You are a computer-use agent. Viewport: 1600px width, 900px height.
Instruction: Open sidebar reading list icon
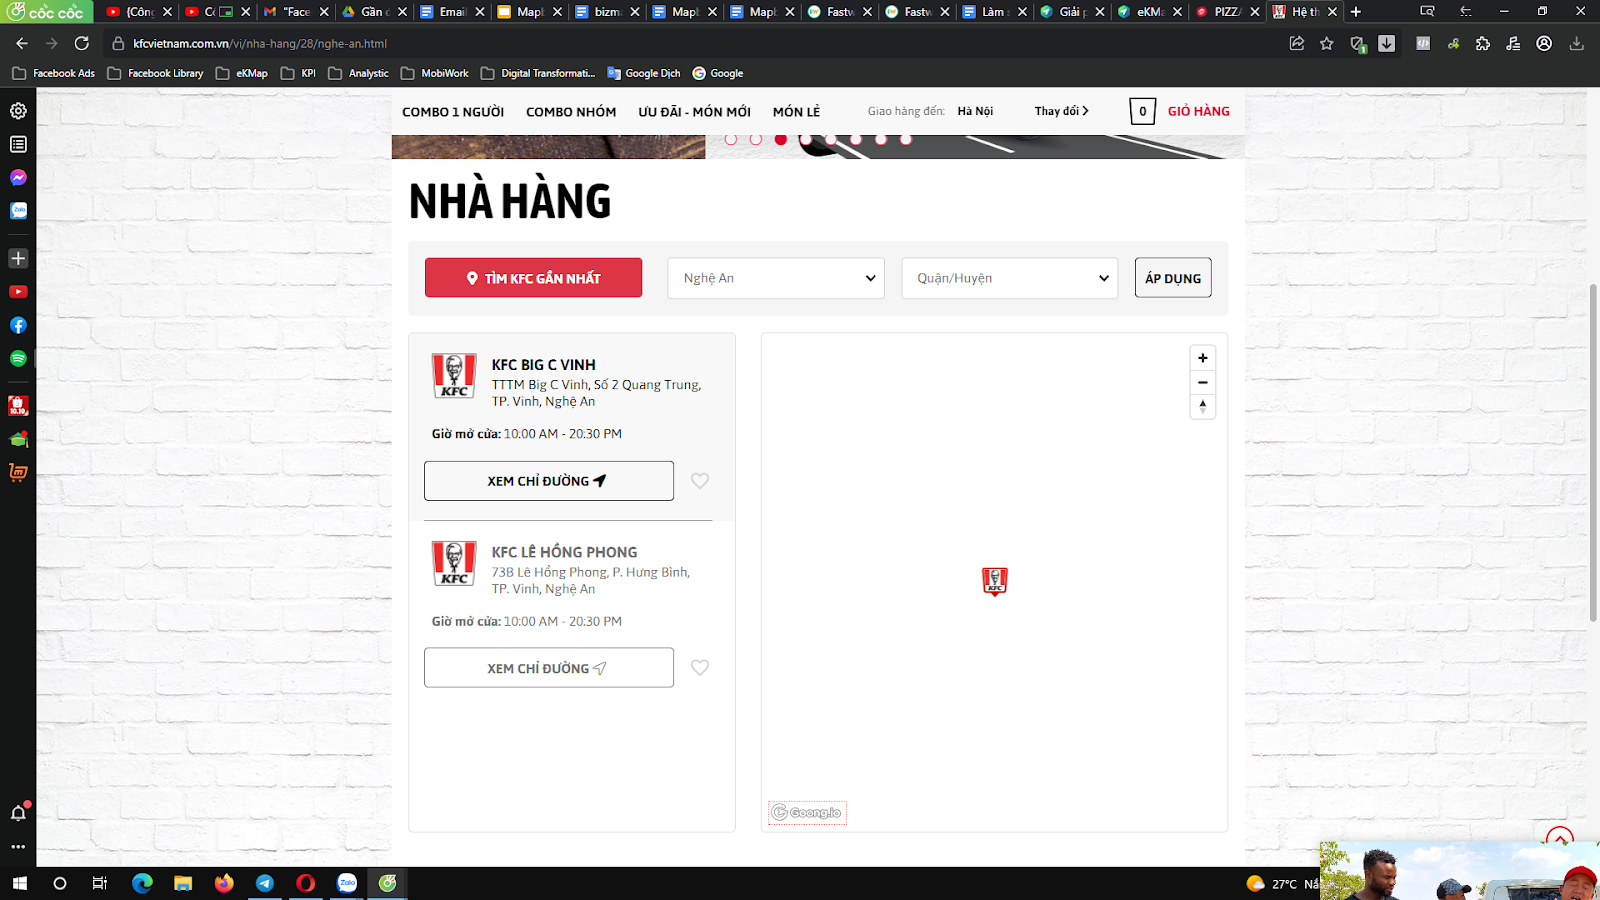point(18,144)
